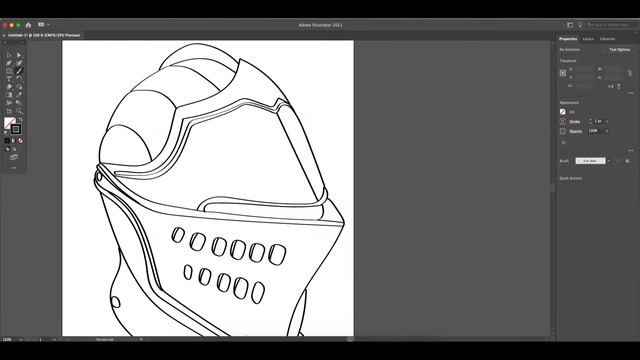The height and width of the screenshot is (360, 640).
Task: Open brush options icon beside Brush dropdown
Action: click(628, 161)
